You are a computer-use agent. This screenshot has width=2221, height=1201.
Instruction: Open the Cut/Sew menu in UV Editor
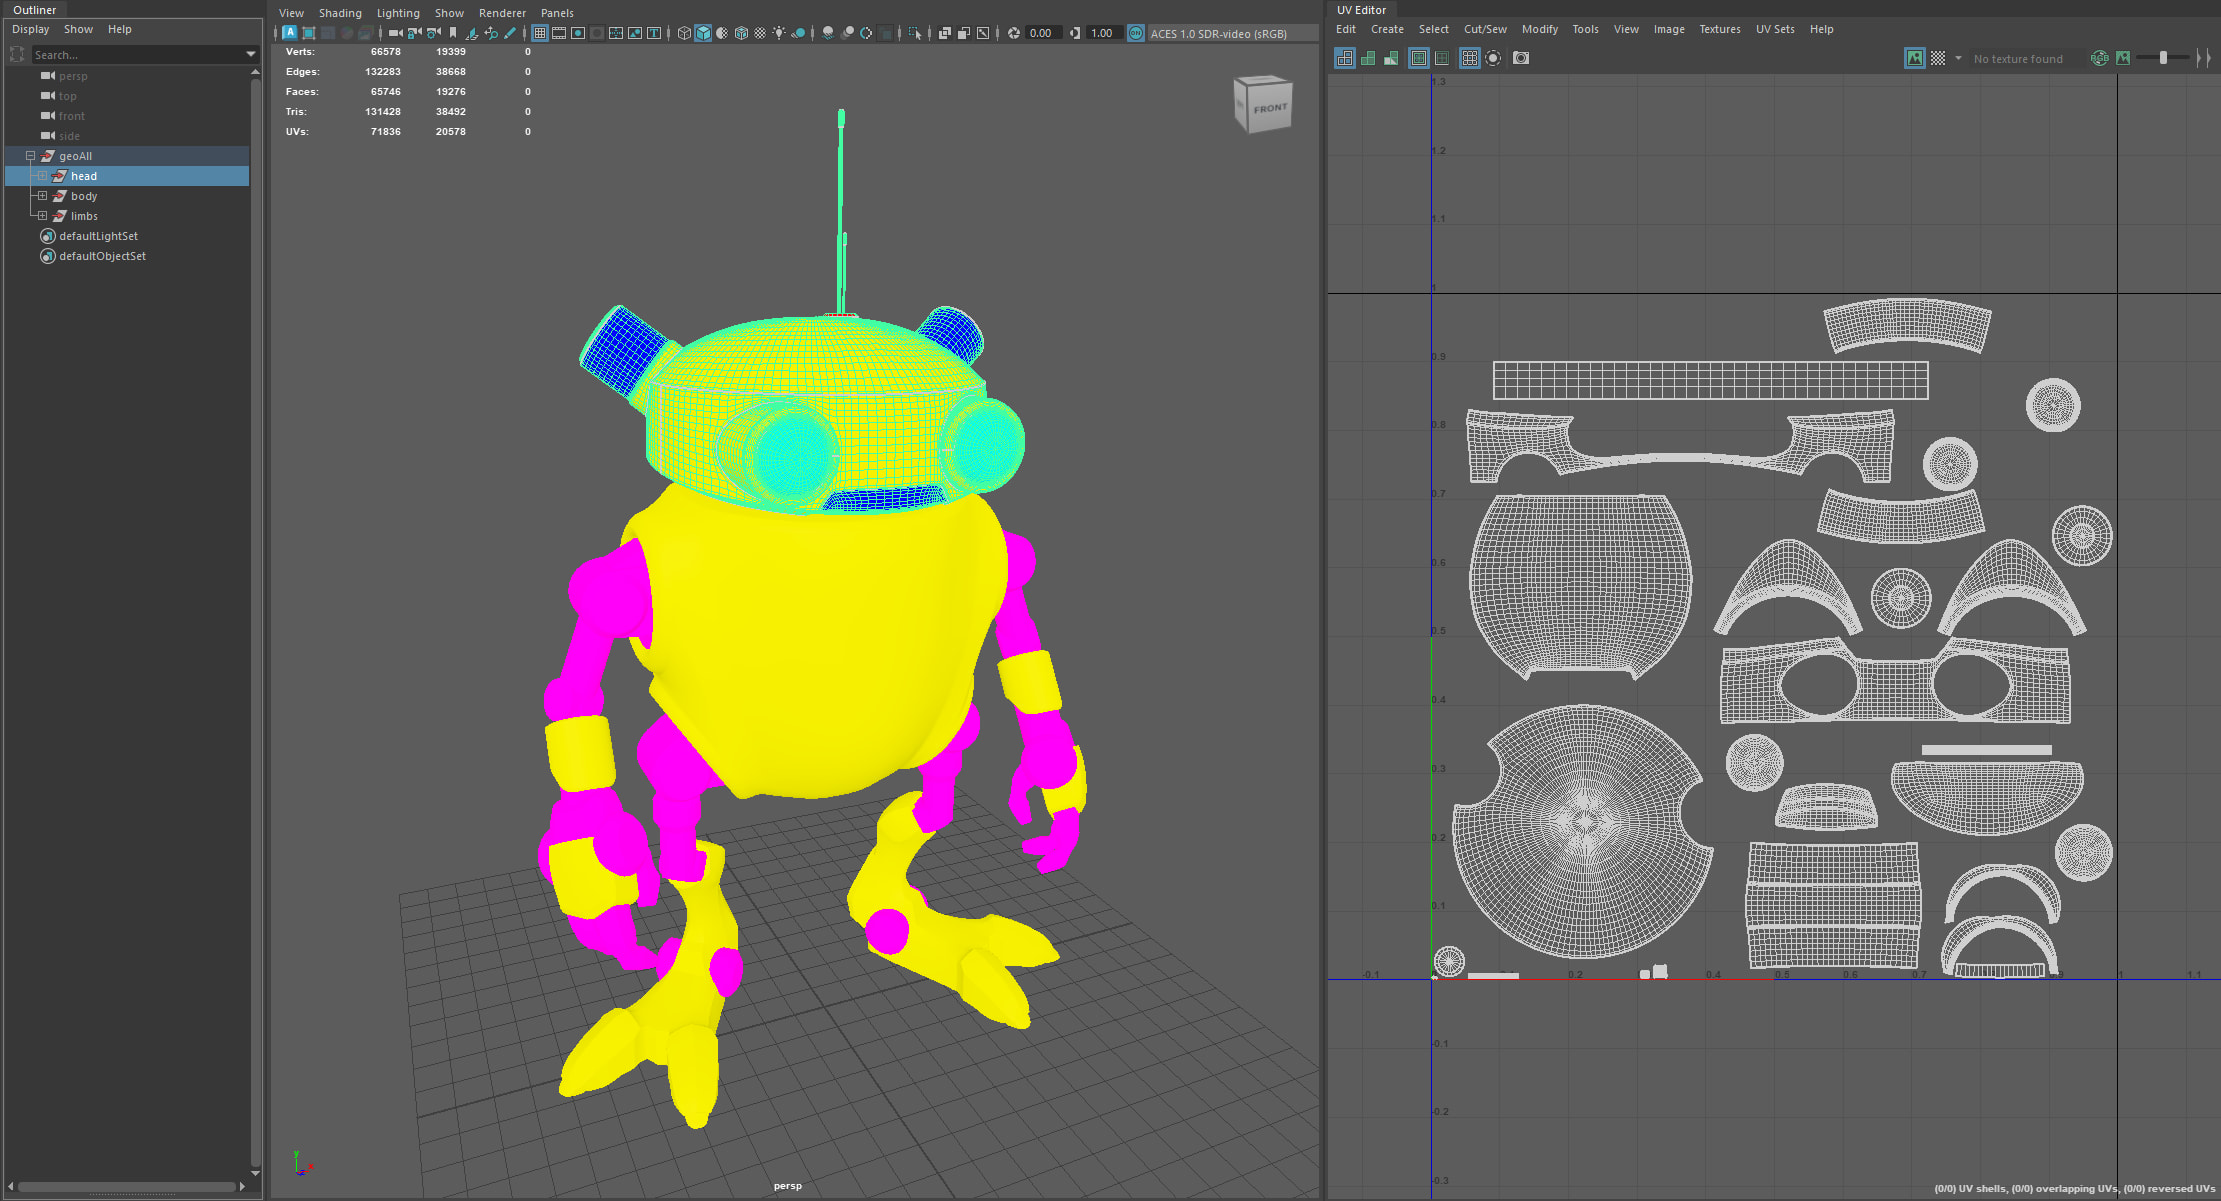(x=1484, y=29)
